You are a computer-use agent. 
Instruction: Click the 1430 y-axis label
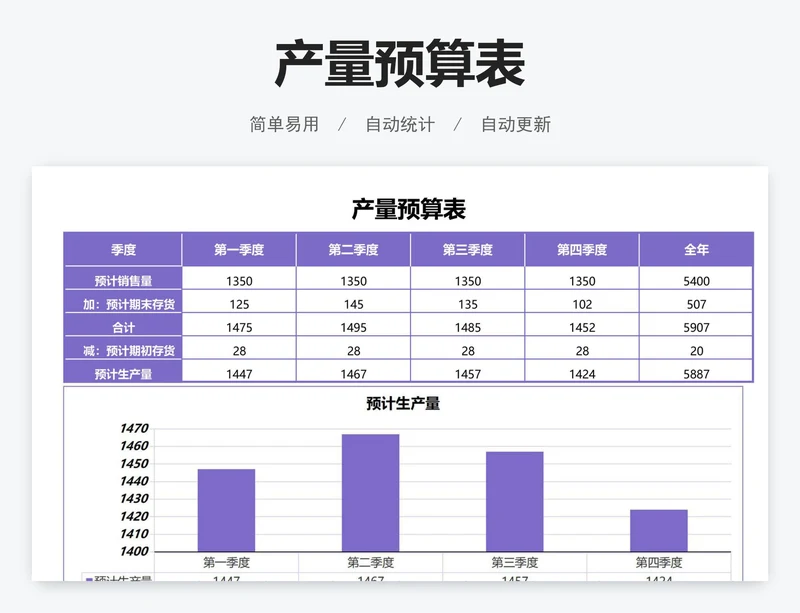134,499
